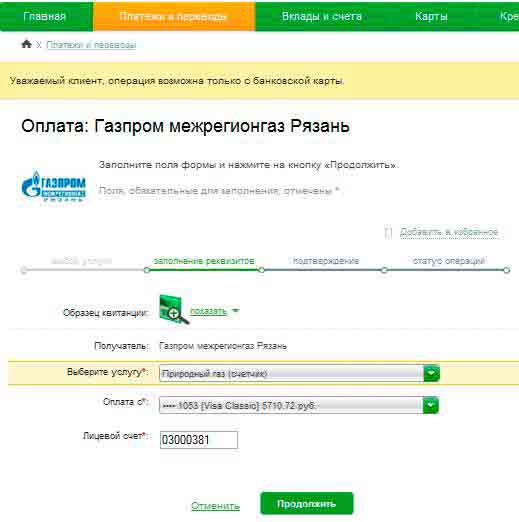Switch to the Платежи и переводы tab
This screenshot has height=522, width=519.
(174, 16)
